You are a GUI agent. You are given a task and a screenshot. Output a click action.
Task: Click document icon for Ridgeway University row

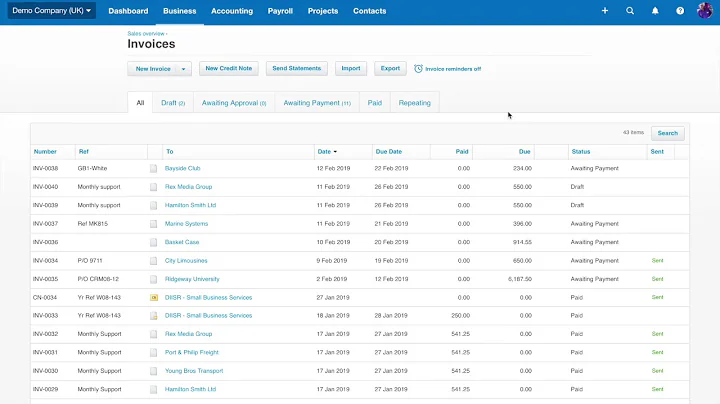(x=153, y=279)
